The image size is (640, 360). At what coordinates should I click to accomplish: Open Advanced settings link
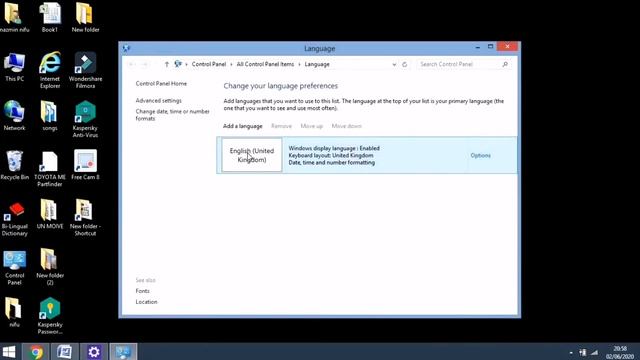[x=158, y=100]
